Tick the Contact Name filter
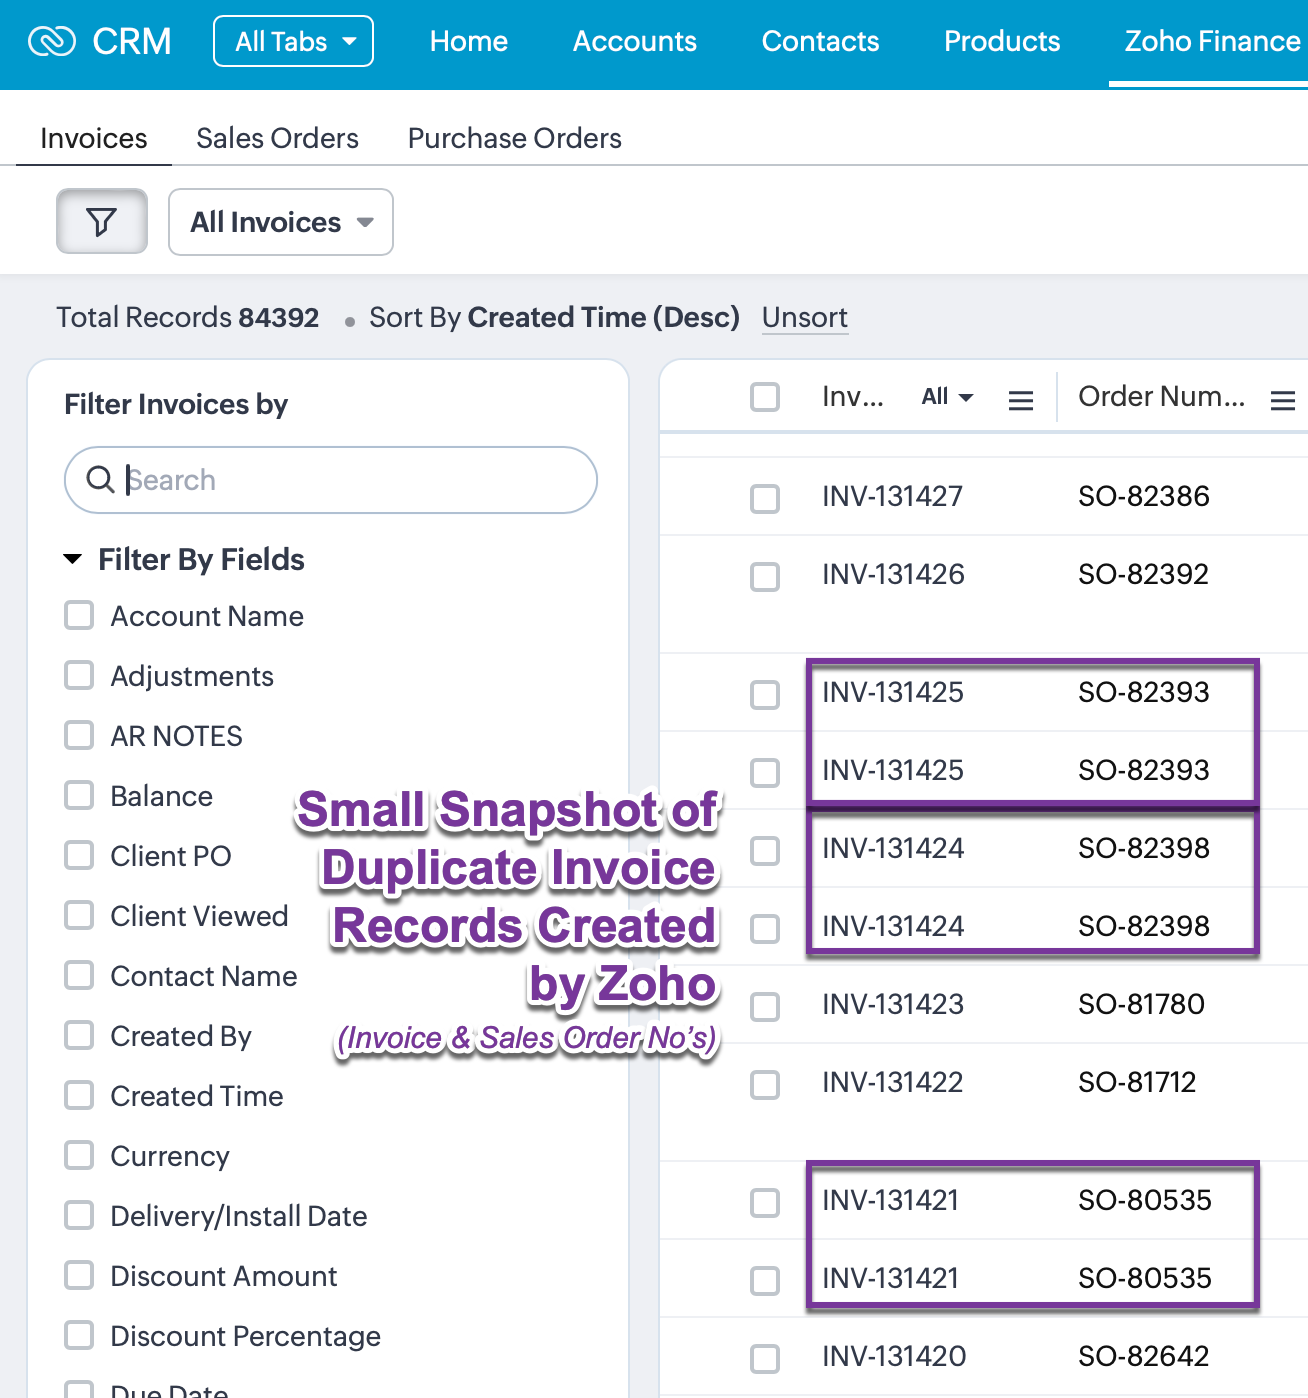The image size is (1308, 1398). pos(79,975)
